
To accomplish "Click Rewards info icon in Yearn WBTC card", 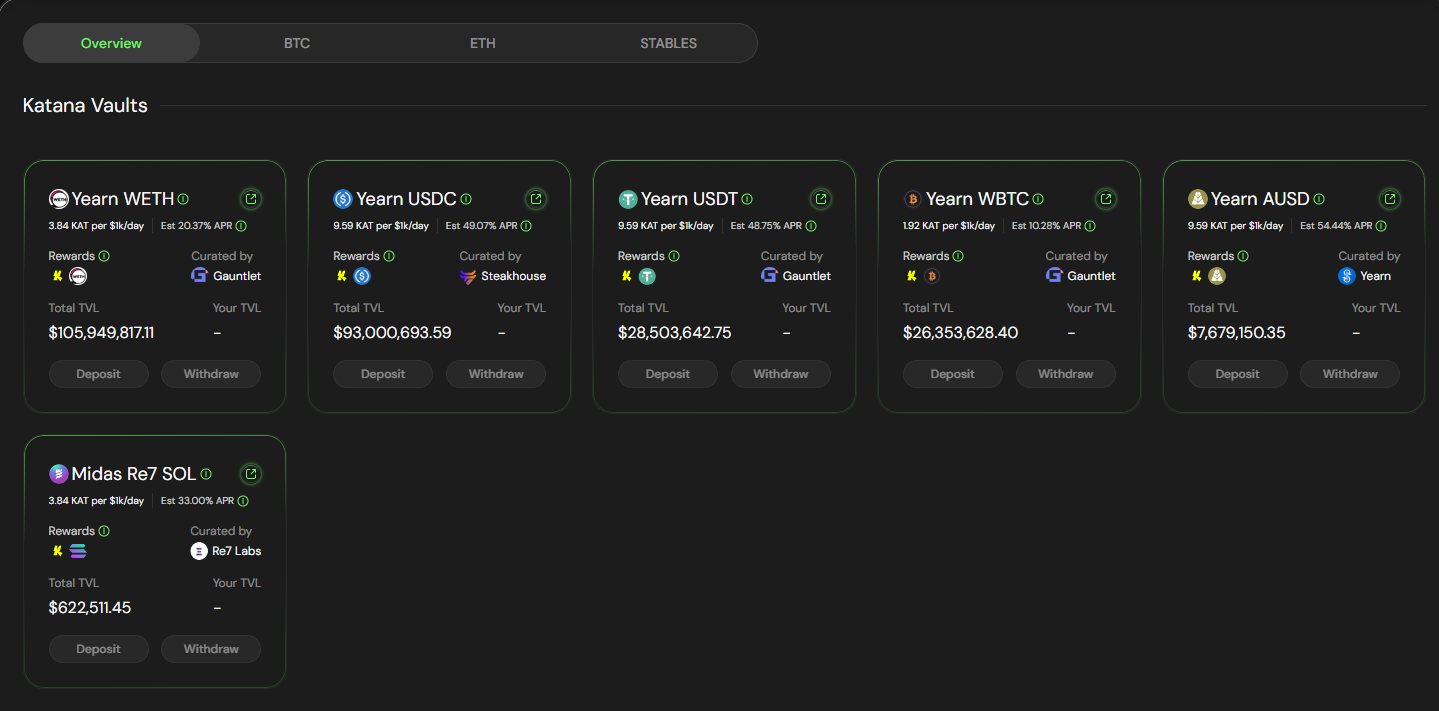I will (958, 256).
